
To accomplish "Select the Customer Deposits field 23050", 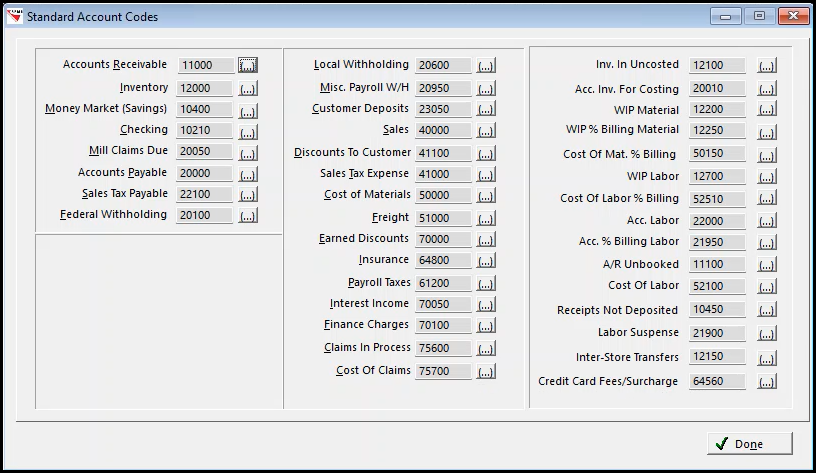I will tap(443, 109).
